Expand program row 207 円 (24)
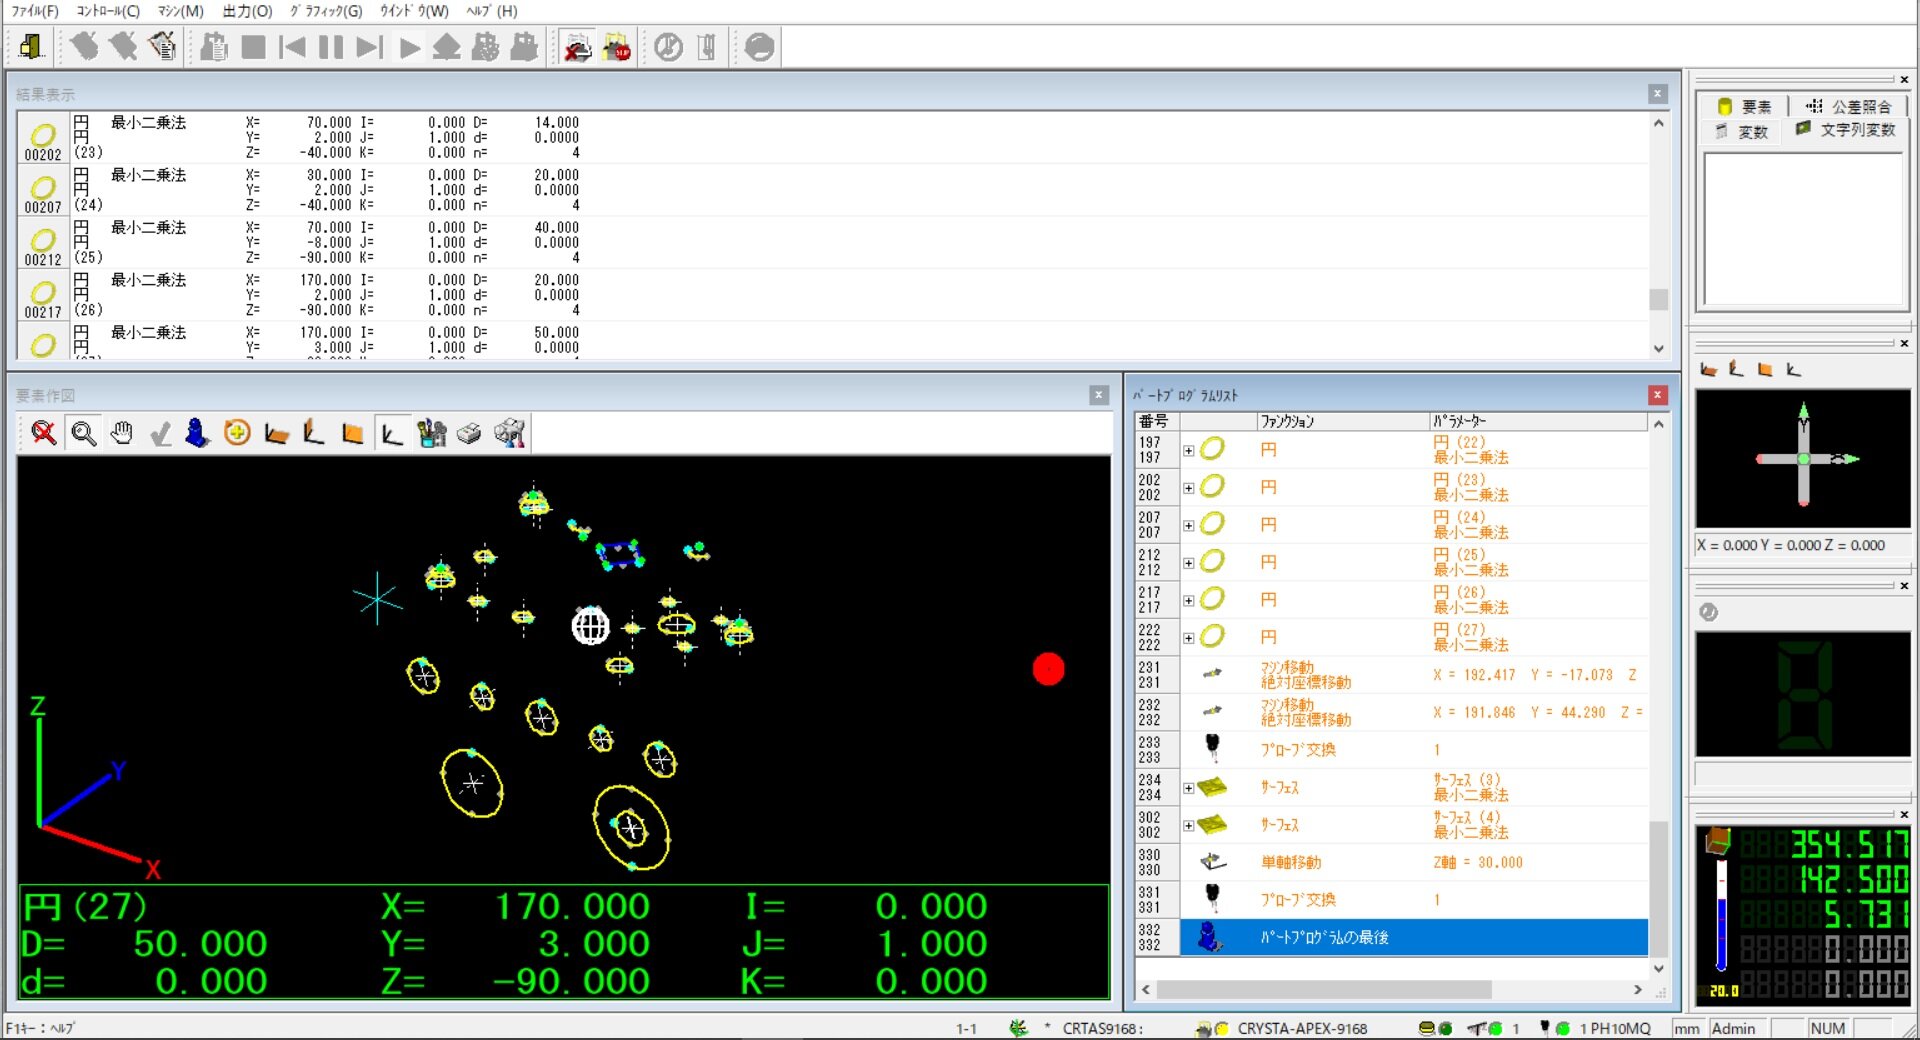The height and width of the screenshot is (1040, 1920). 1189,526
